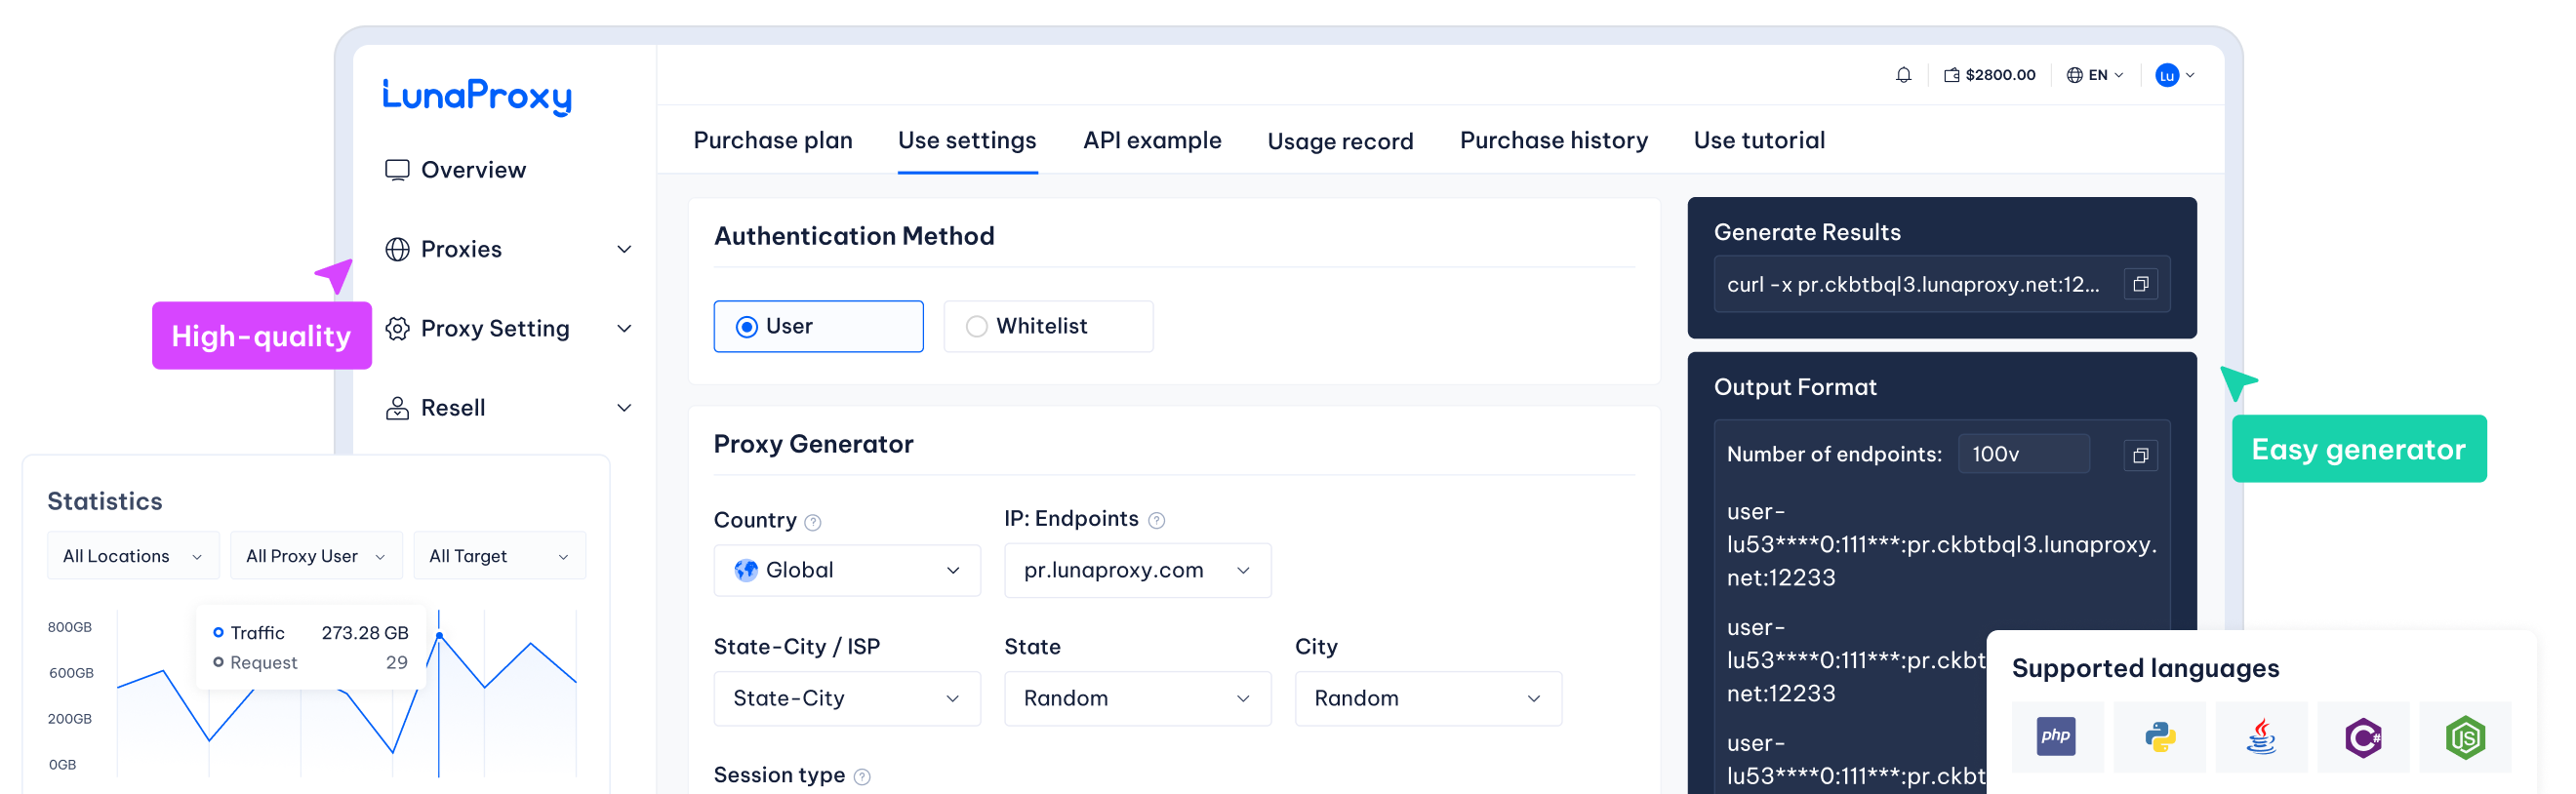Click the Number of endpoints field

click(x=2023, y=455)
